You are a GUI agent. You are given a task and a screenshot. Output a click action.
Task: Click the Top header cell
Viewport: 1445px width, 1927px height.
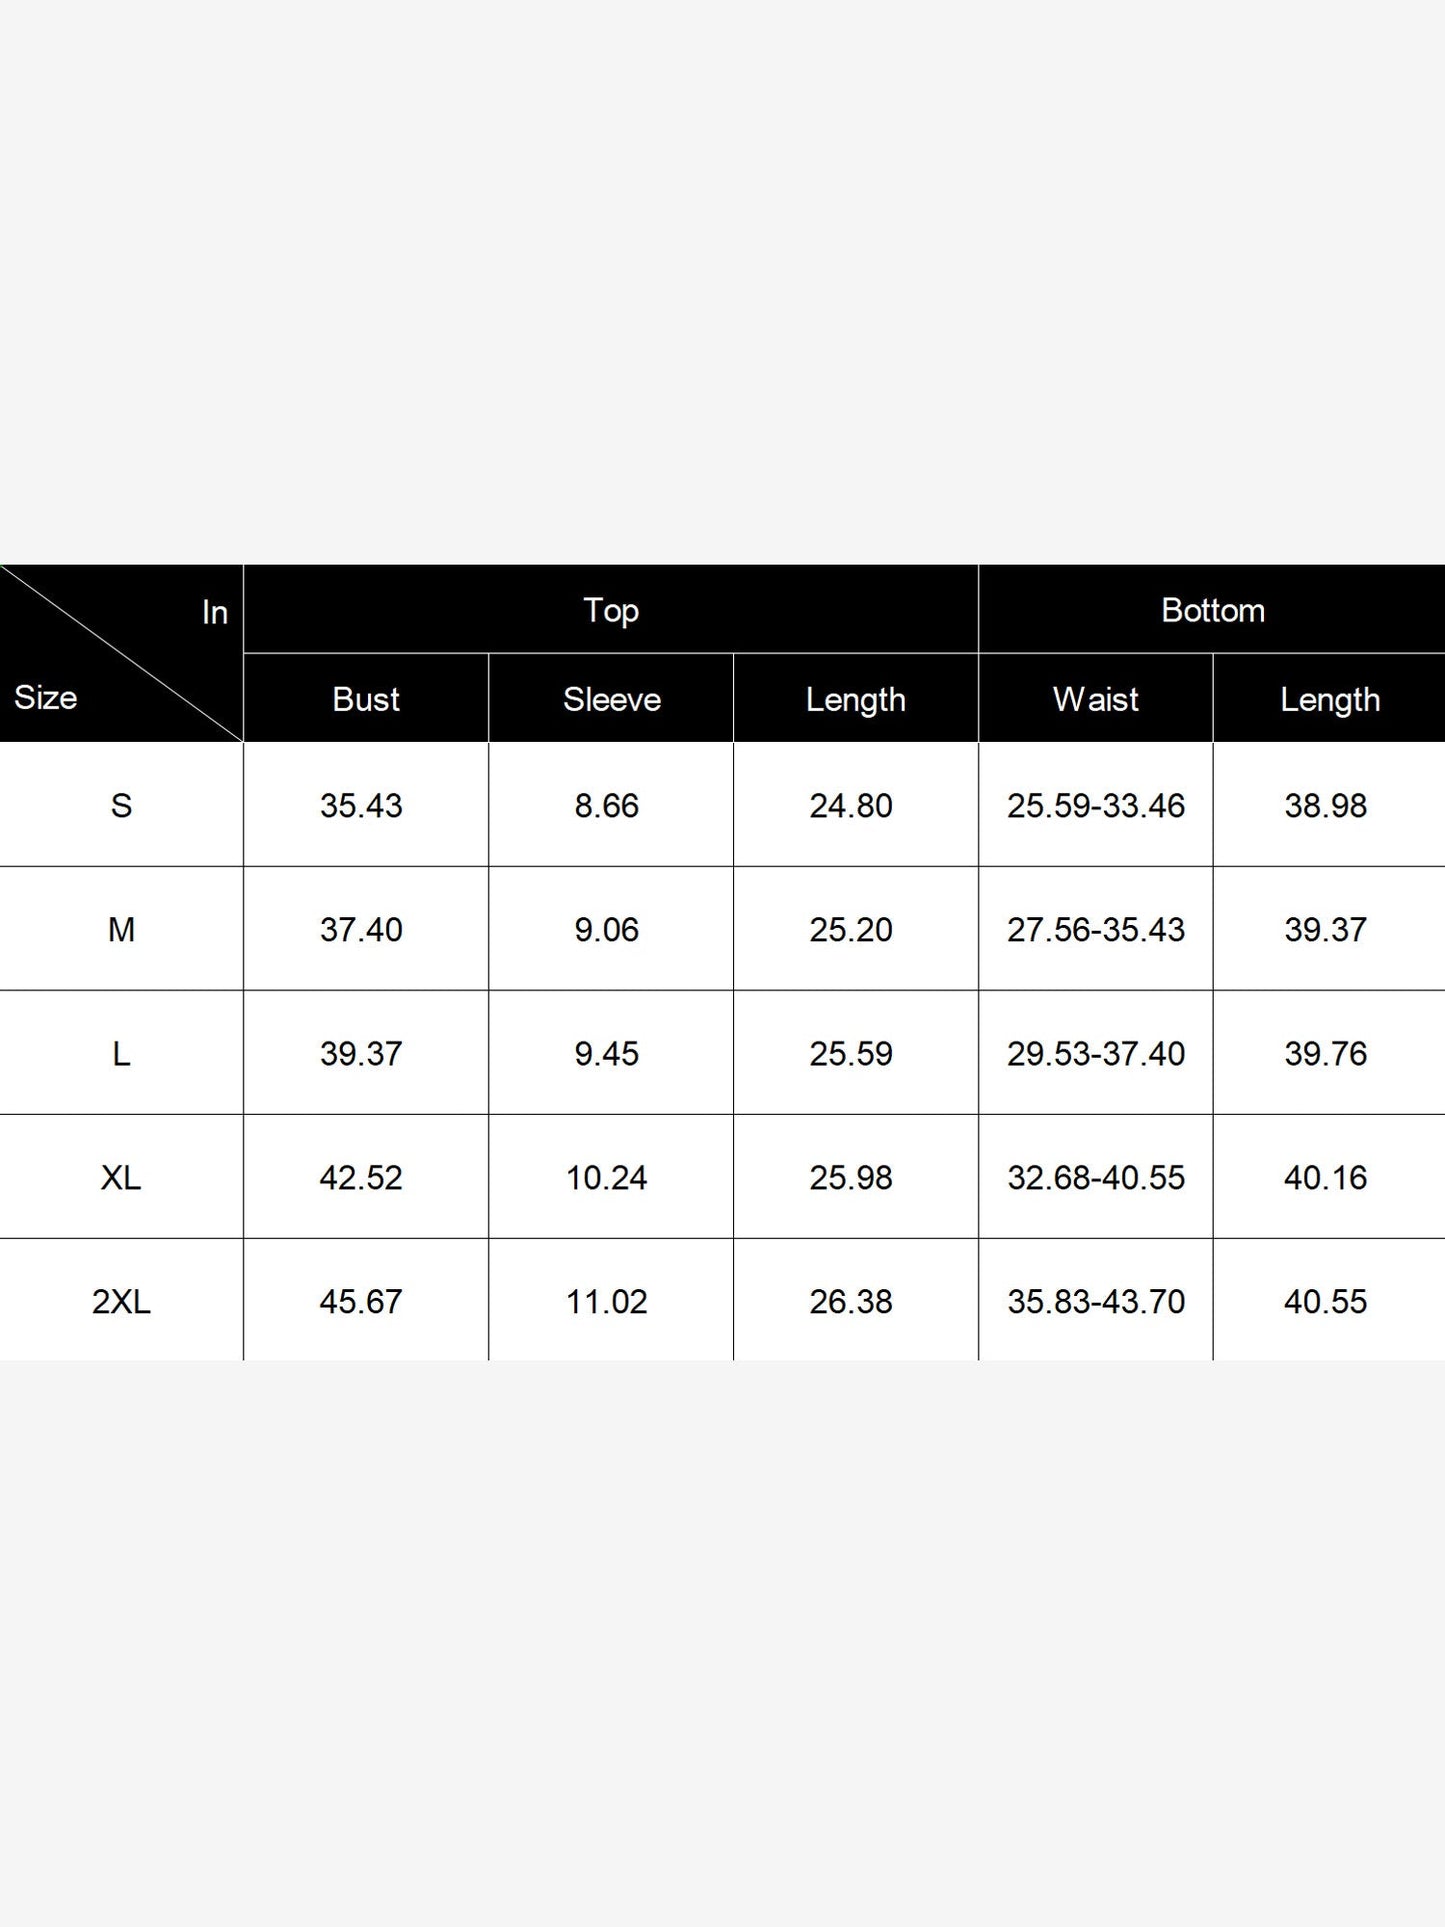610,609
